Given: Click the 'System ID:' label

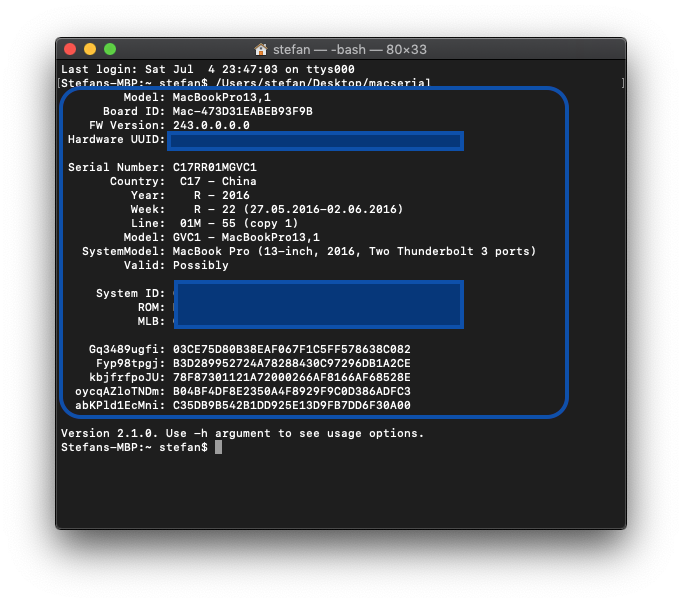Looking at the screenshot, I should pyautogui.click(x=130, y=293).
